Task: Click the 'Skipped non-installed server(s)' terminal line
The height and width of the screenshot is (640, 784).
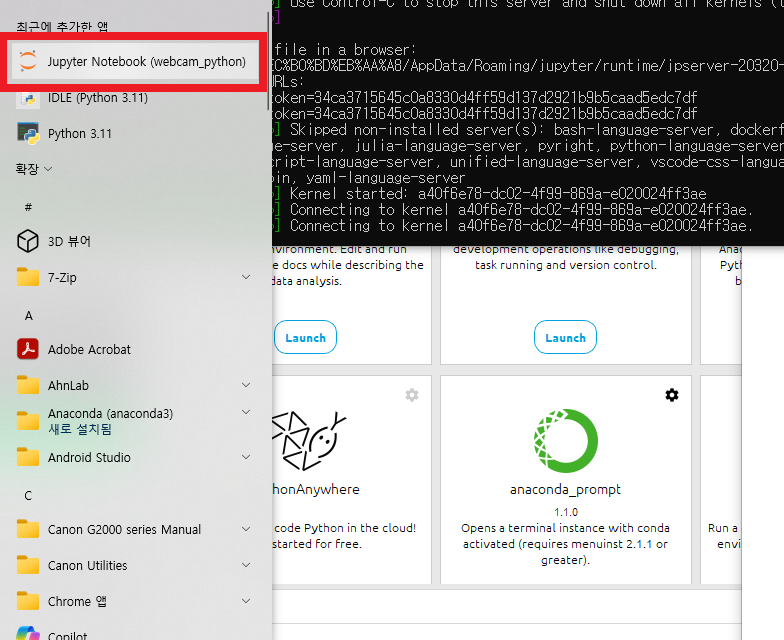Action: pyautogui.click(x=536, y=130)
